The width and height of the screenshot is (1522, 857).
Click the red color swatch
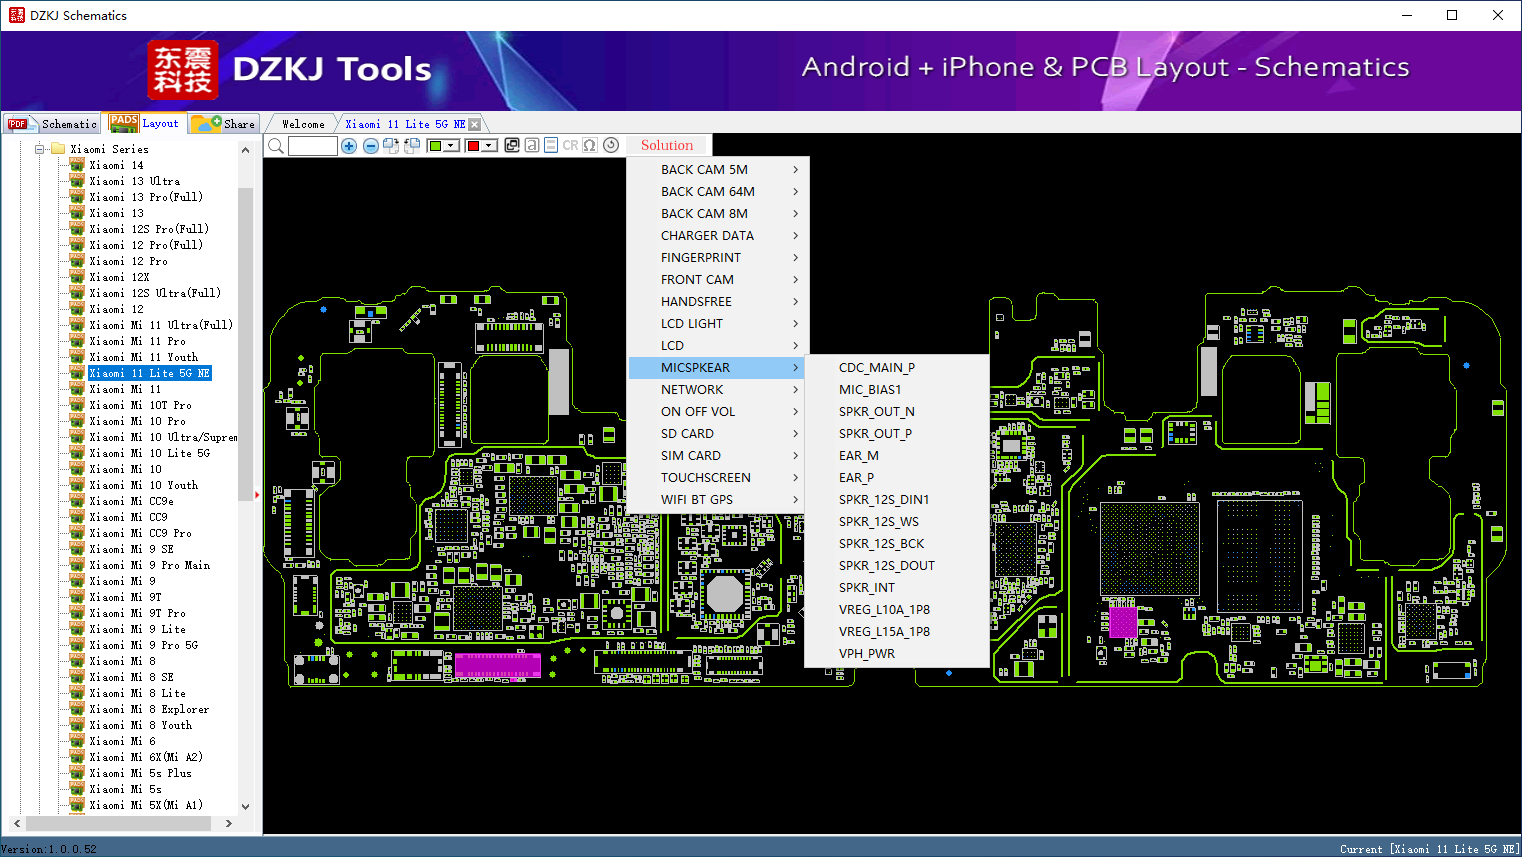pos(473,146)
